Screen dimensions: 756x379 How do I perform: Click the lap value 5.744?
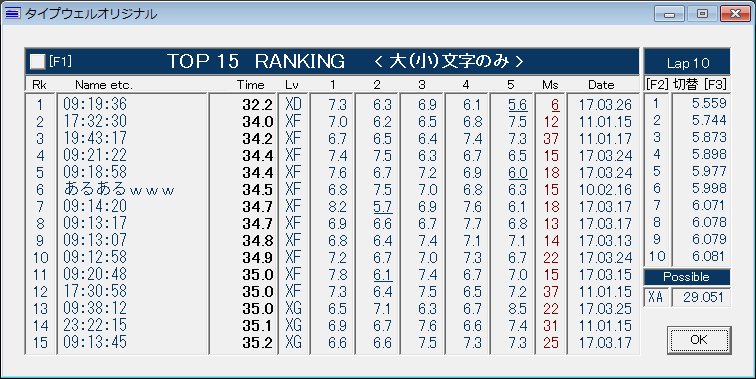pyautogui.click(x=709, y=120)
